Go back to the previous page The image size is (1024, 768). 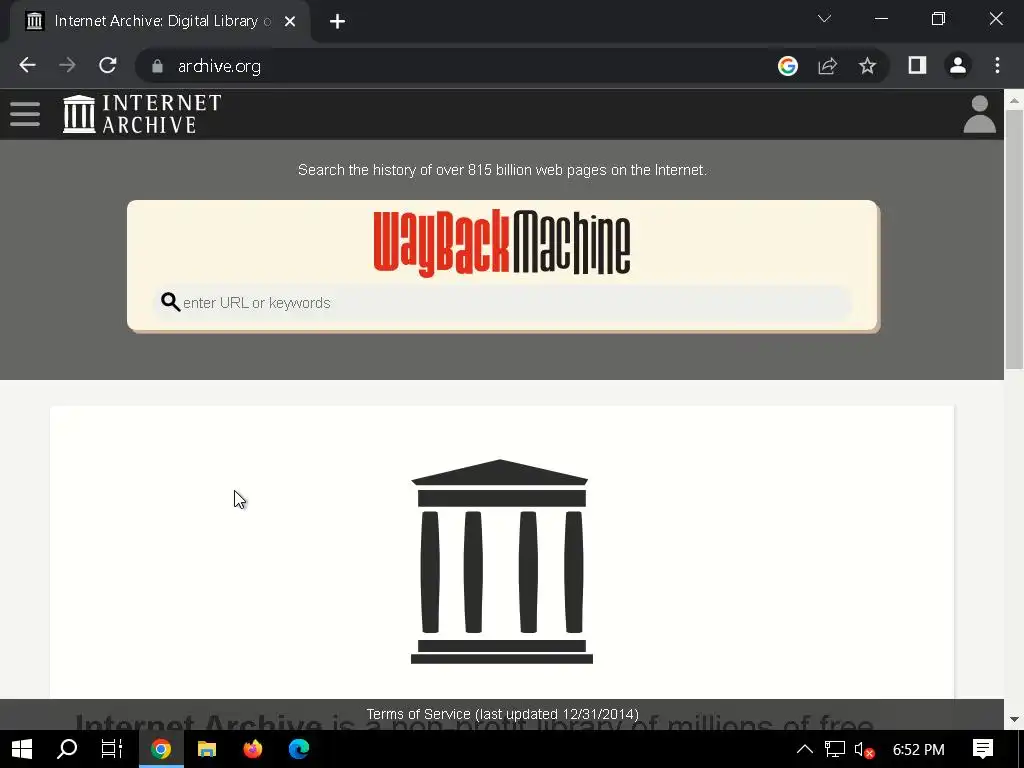point(27,65)
